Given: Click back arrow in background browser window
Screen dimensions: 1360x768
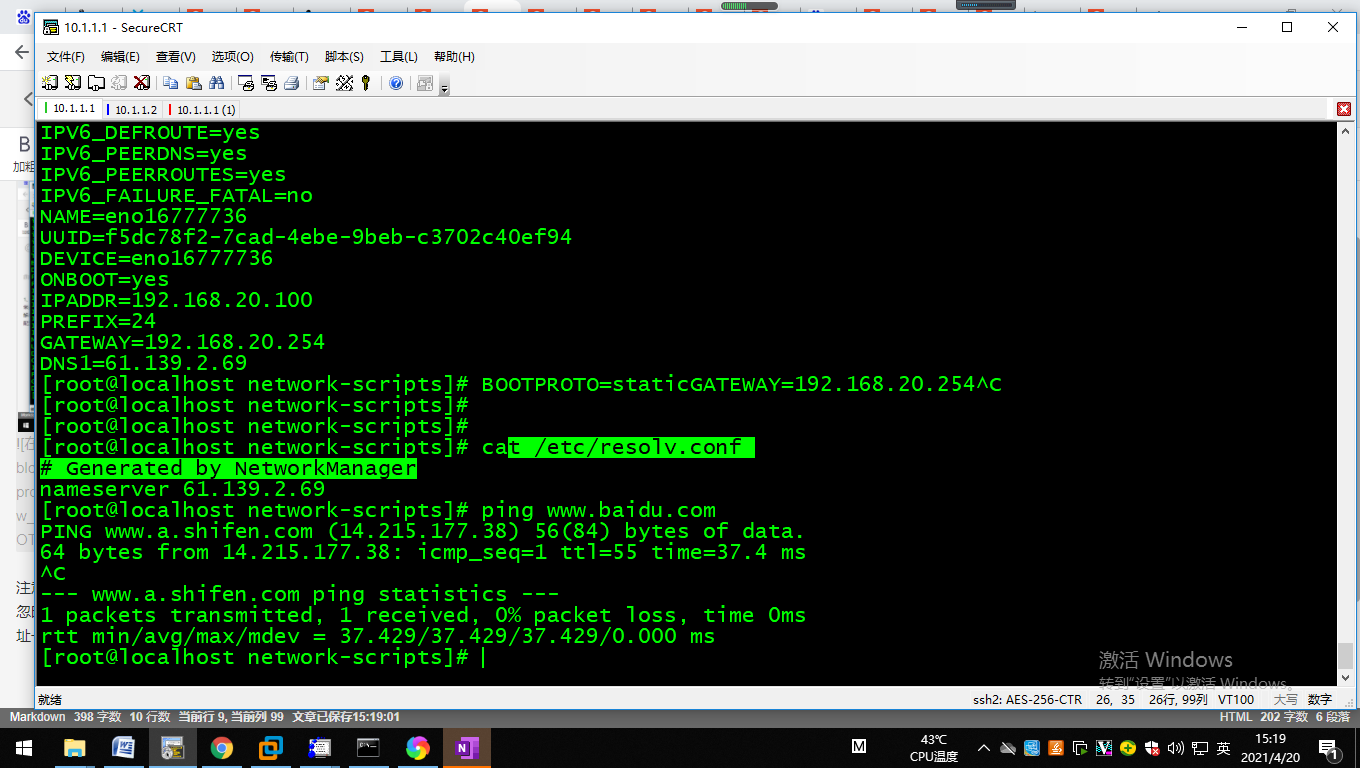Looking at the screenshot, I should 22,52.
